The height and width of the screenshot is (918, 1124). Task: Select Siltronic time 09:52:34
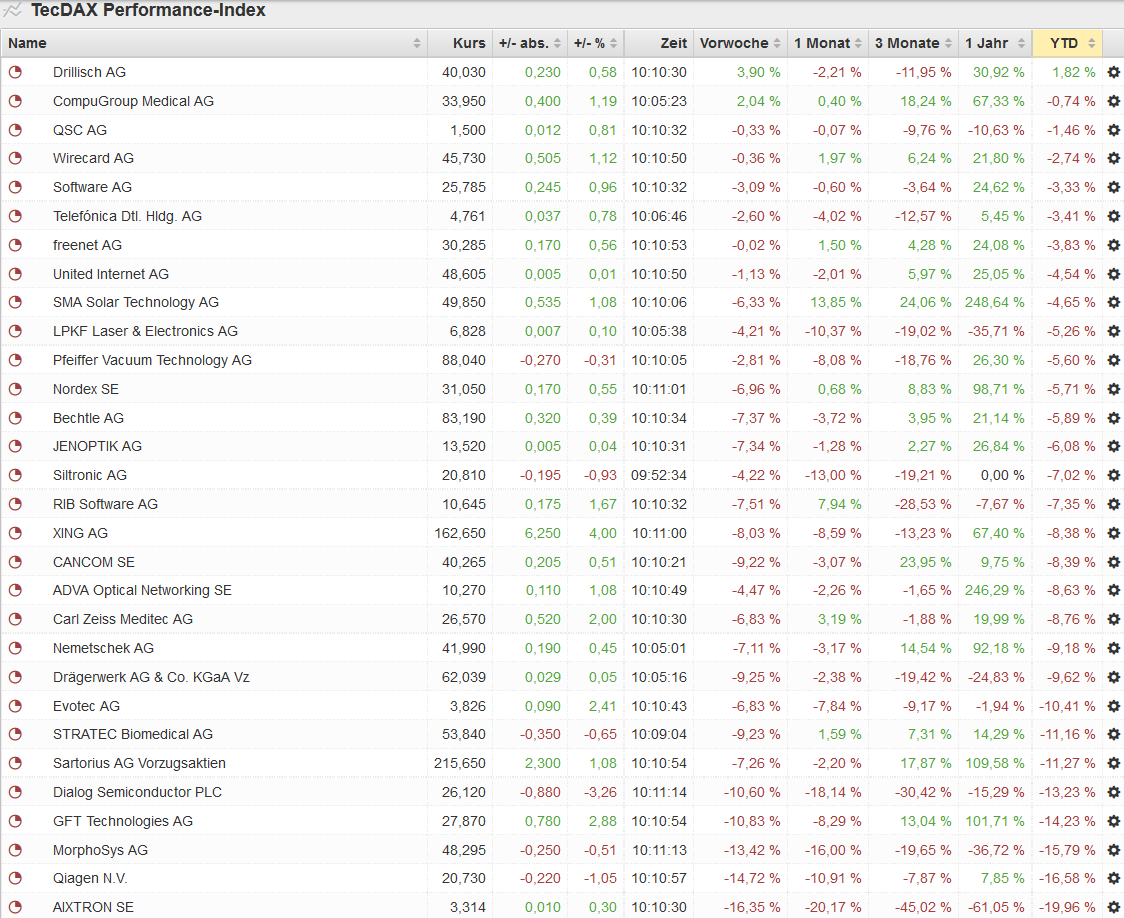659,475
